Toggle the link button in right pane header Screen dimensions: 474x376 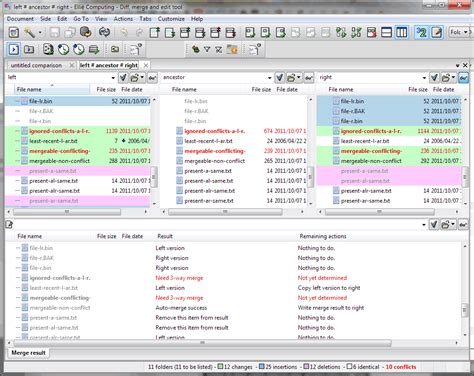463,78
